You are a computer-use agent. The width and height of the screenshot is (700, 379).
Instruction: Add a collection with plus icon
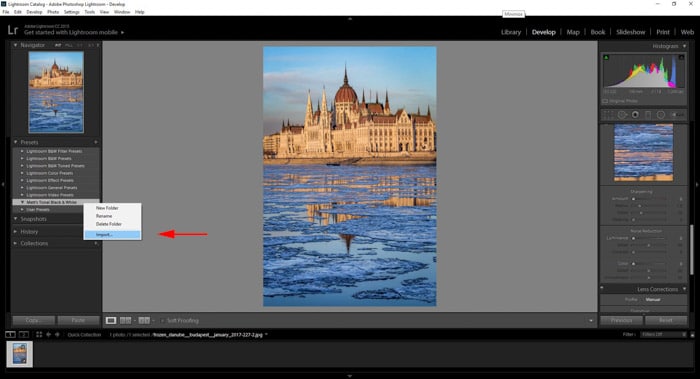point(96,243)
